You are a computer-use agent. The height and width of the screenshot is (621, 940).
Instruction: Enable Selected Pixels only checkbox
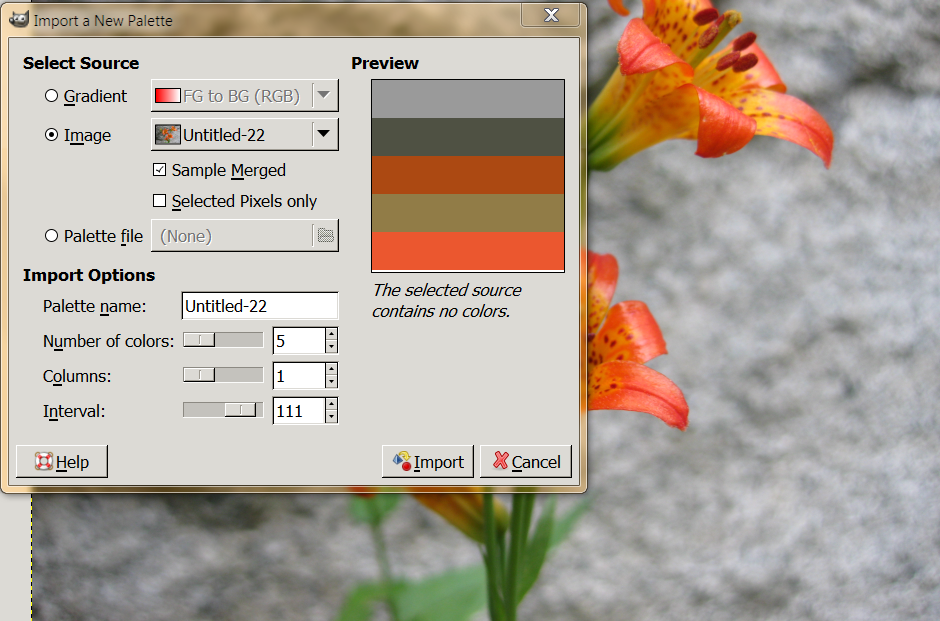tap(159, 200)
